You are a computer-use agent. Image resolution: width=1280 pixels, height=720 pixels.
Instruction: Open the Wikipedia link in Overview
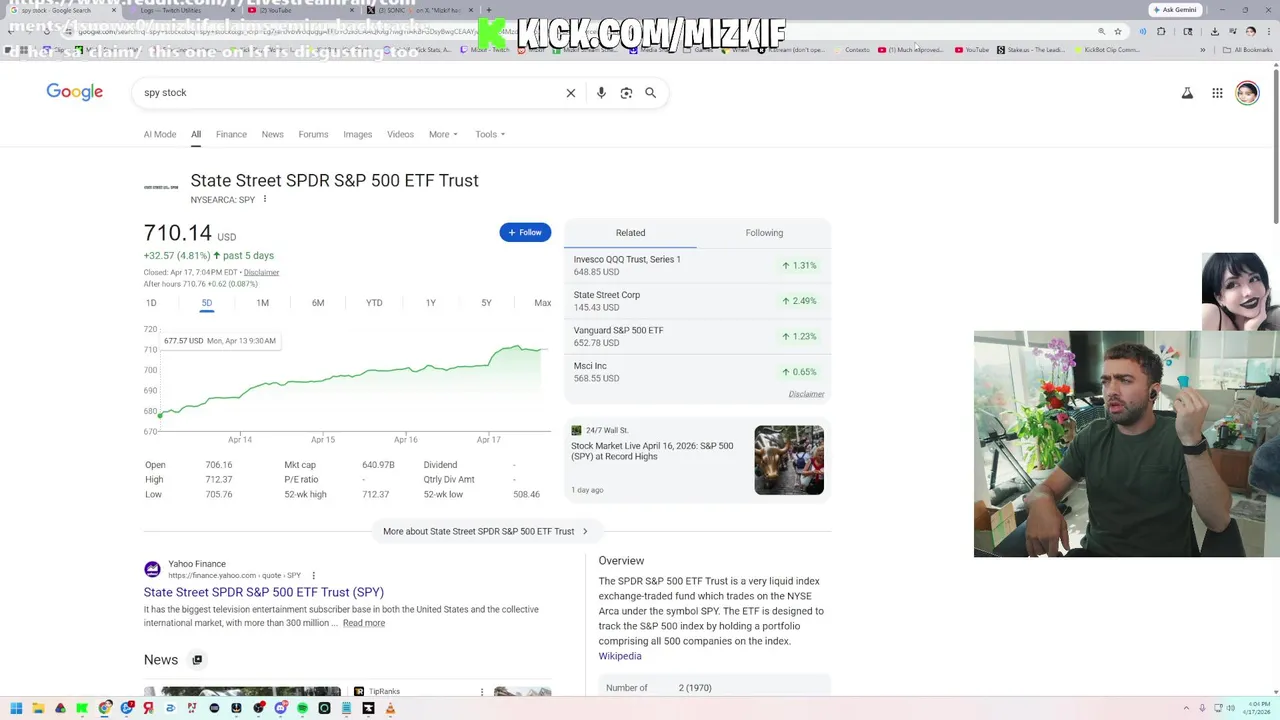(x=620, y=656)
